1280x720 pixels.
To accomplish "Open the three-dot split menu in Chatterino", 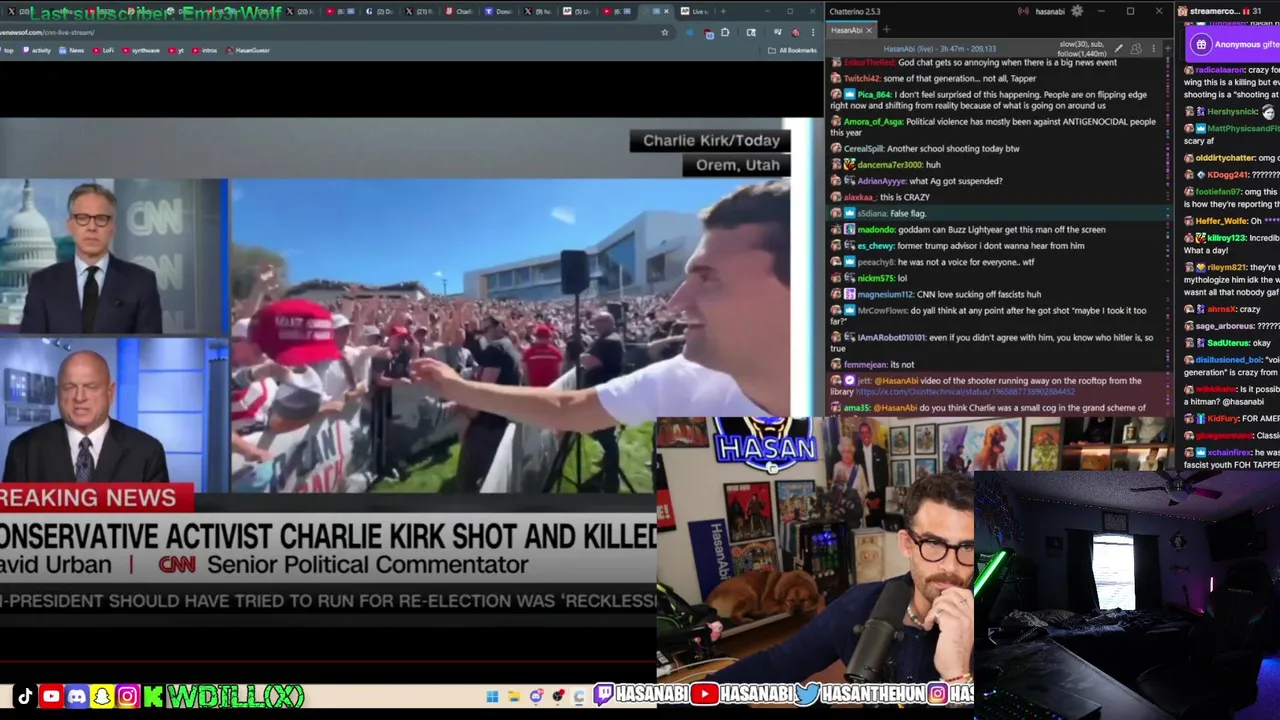I will [1154, 48].
